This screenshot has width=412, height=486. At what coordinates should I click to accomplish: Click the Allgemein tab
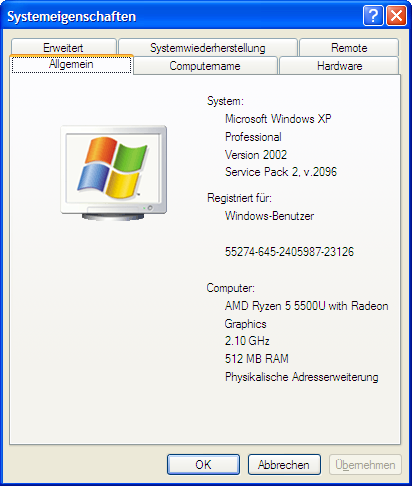[71, 64]
